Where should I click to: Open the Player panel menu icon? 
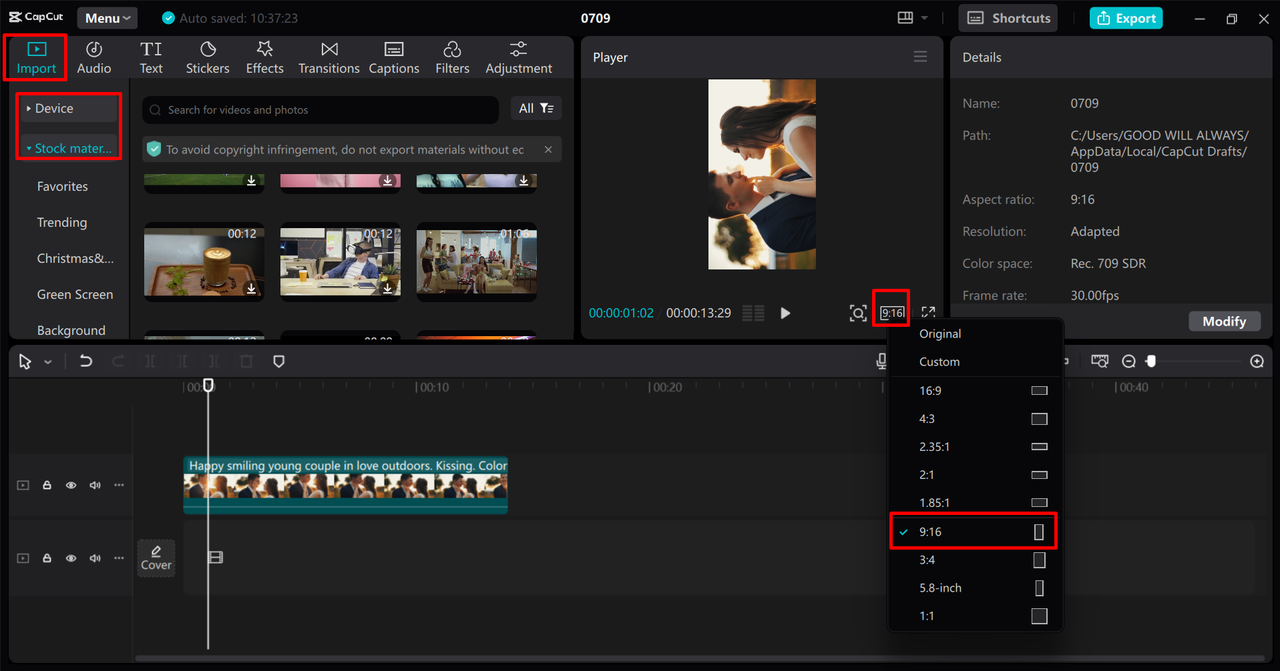click(920, 57)
